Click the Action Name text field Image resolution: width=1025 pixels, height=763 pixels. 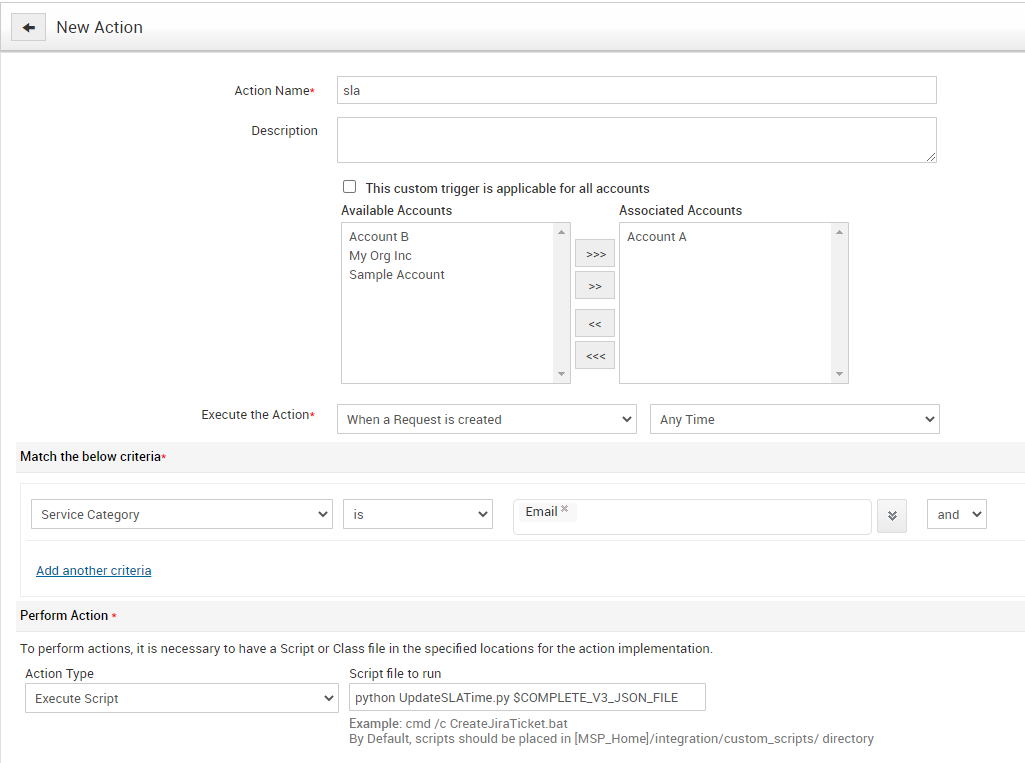point(636,90)
